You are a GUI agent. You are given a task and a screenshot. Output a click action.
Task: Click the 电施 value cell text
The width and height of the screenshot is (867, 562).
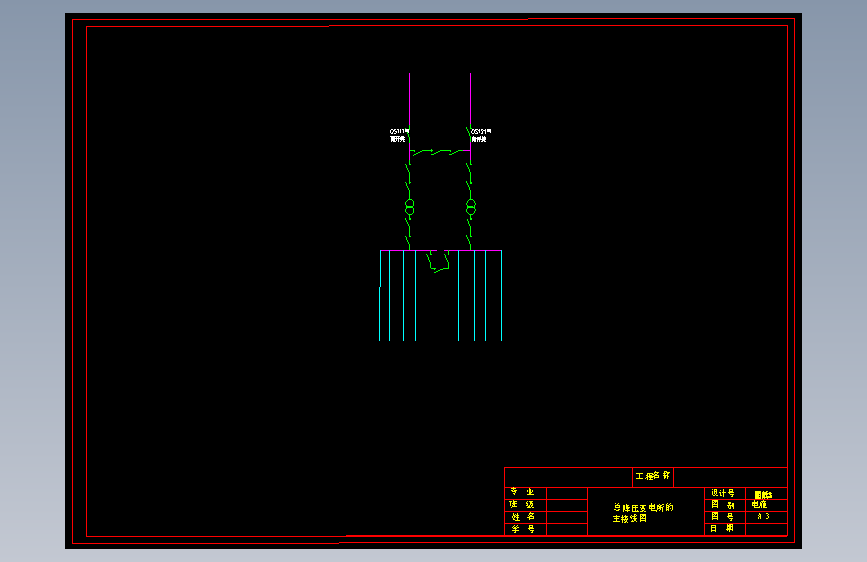tap(759, 504)
